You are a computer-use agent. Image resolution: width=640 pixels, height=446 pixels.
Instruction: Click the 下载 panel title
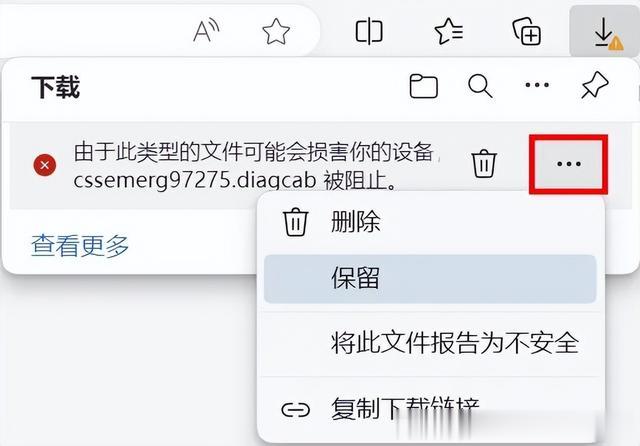tap(56, 87)
